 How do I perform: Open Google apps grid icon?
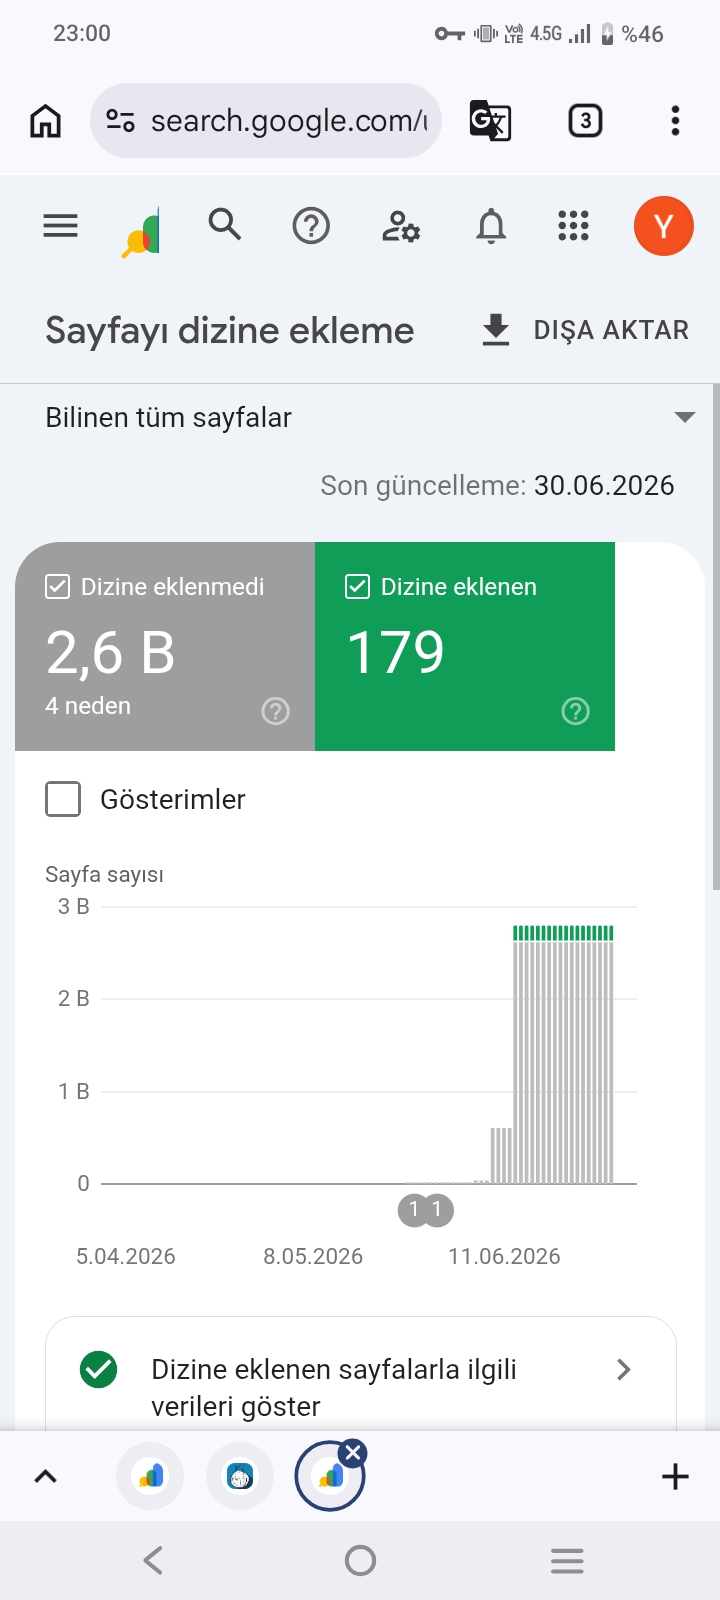(x=573, y=226)
